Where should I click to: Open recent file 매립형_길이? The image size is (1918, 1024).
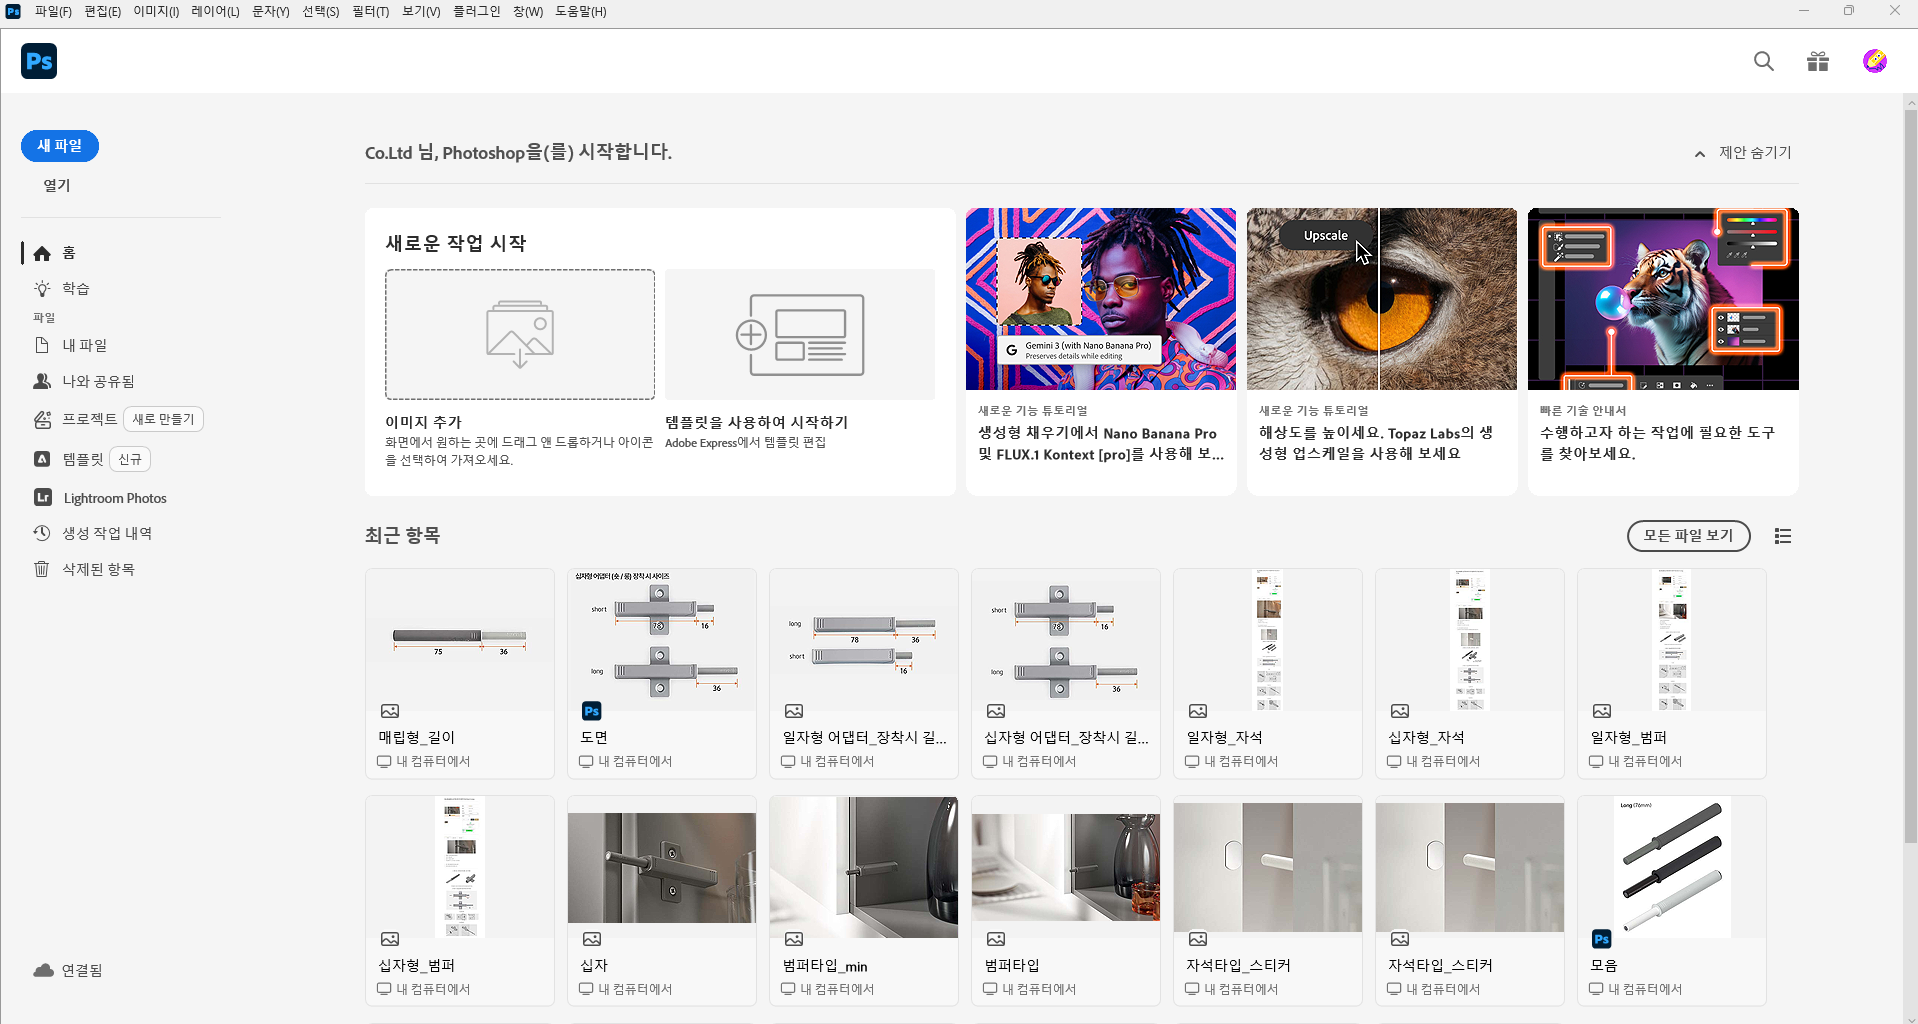pos(460,673)
